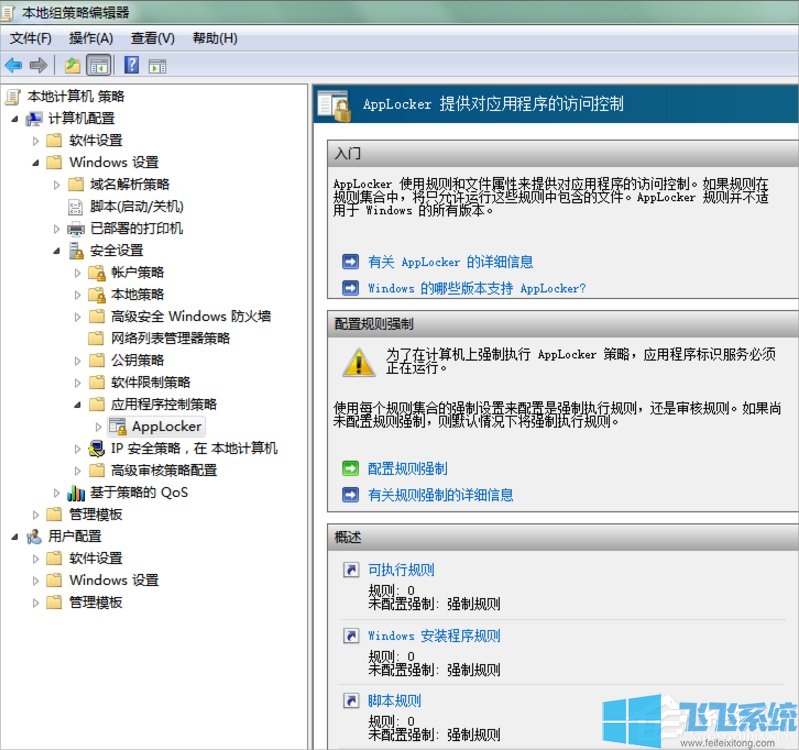
Task: Click the blue Help question mark icon
Action: 131,65
